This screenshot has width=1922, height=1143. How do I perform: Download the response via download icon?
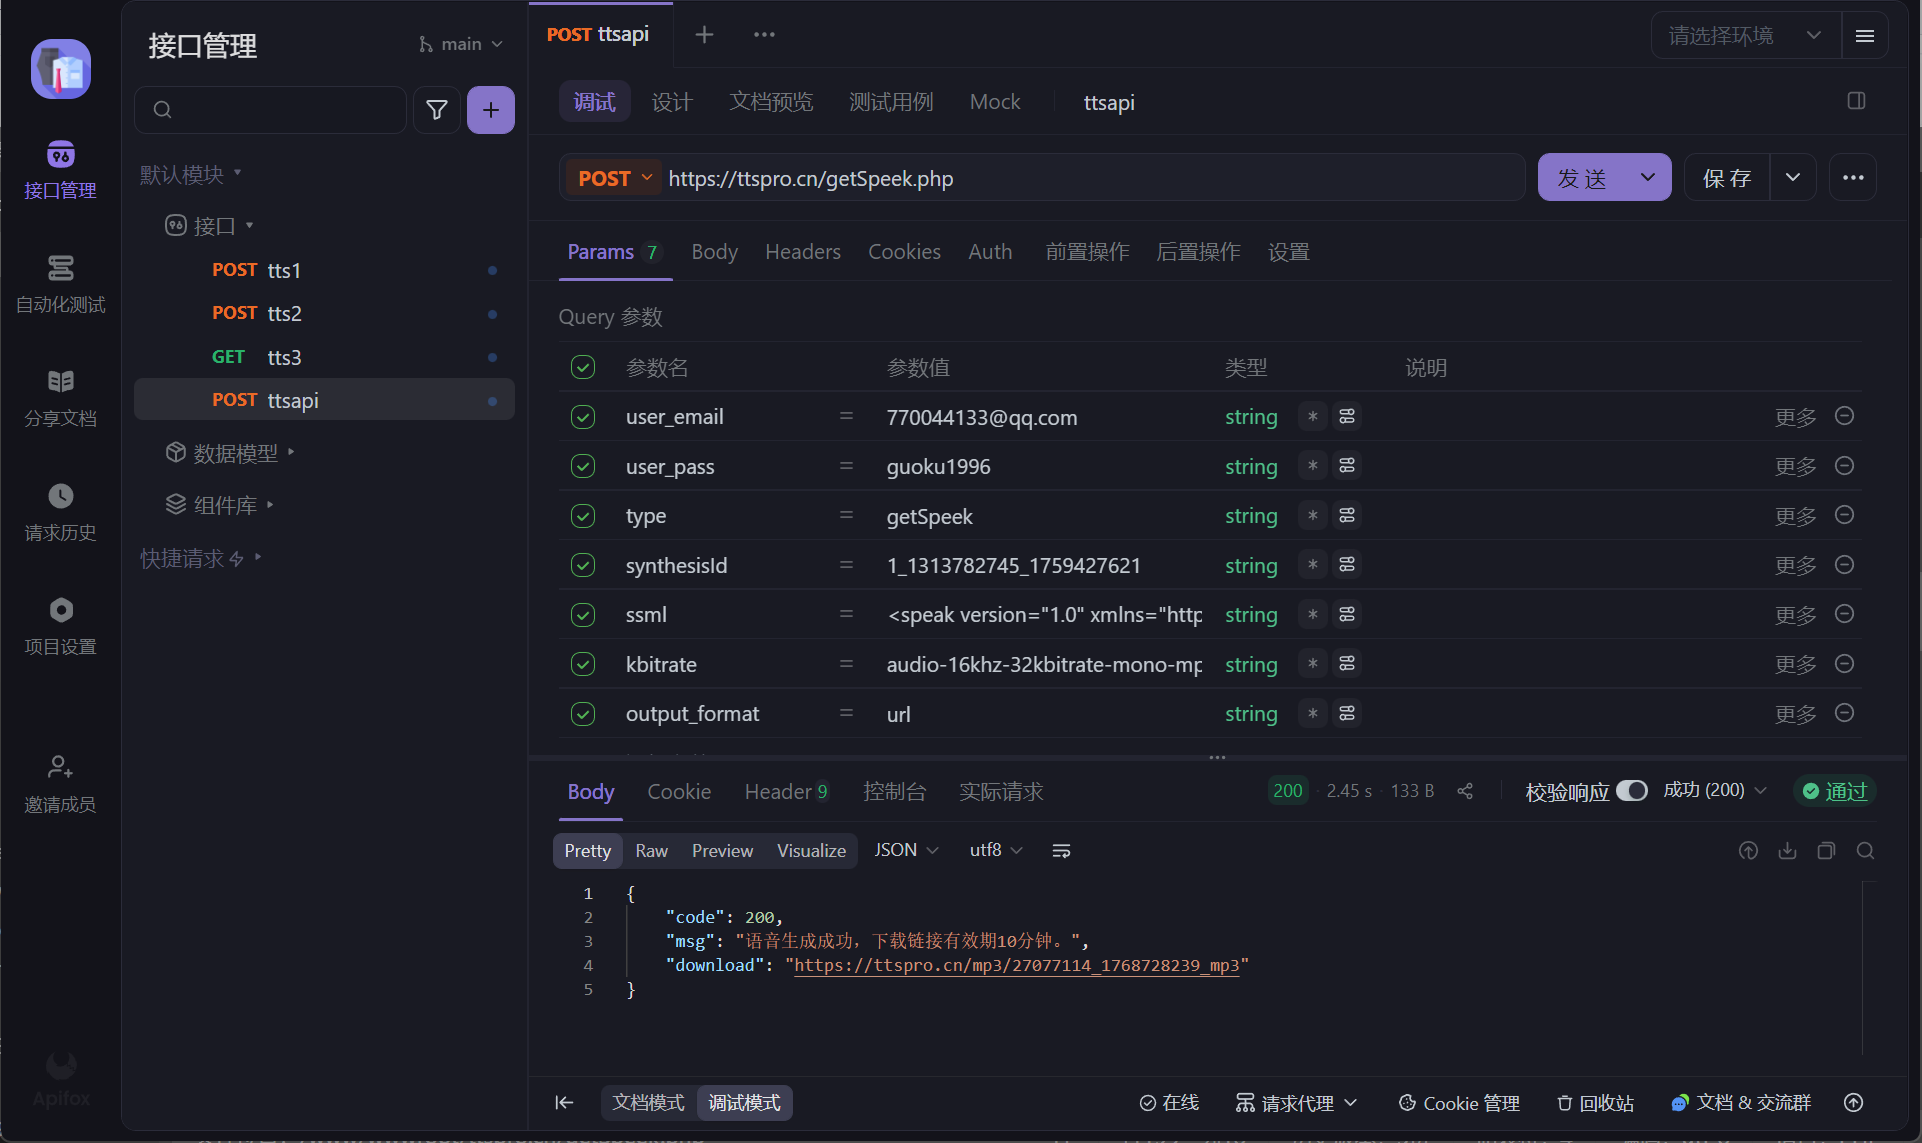click(1787, 850)
